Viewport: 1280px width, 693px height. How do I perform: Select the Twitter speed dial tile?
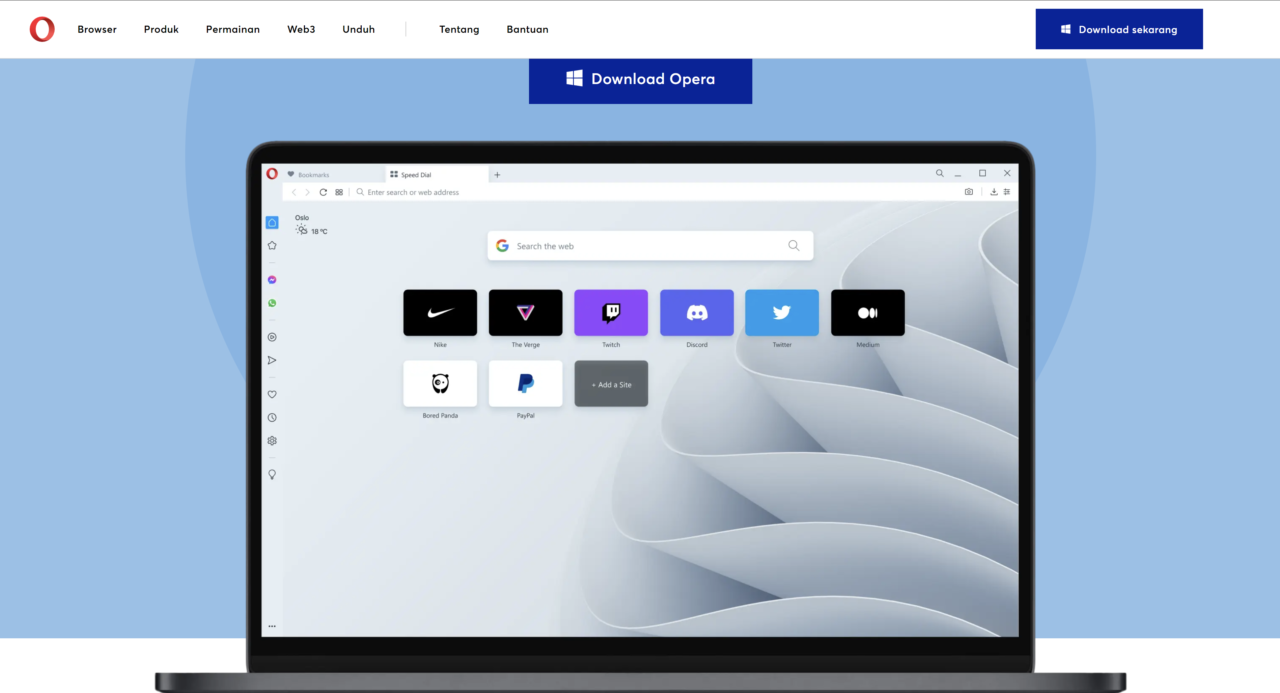(x=782, y=313)
